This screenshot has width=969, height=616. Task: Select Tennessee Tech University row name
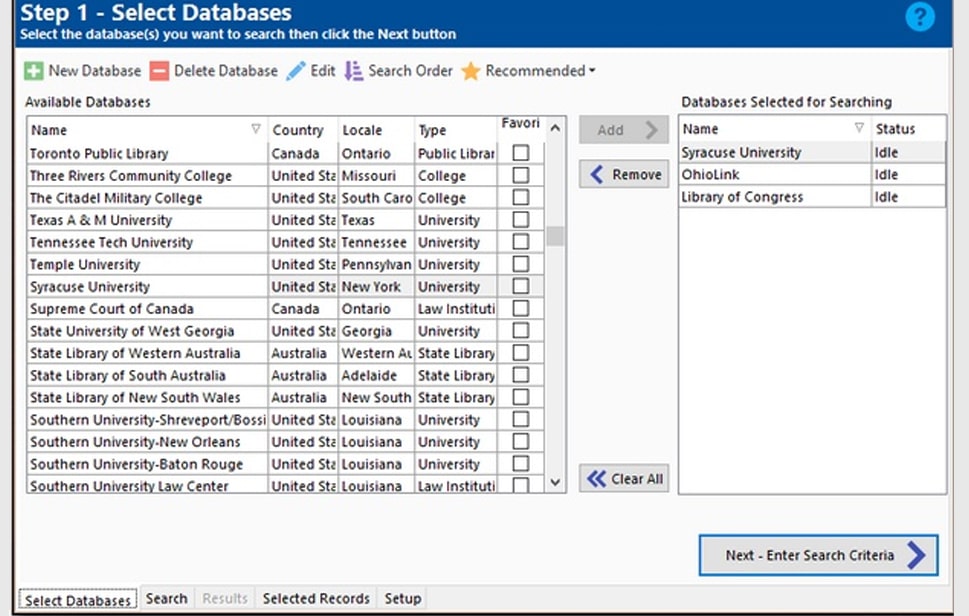(111, 242)
